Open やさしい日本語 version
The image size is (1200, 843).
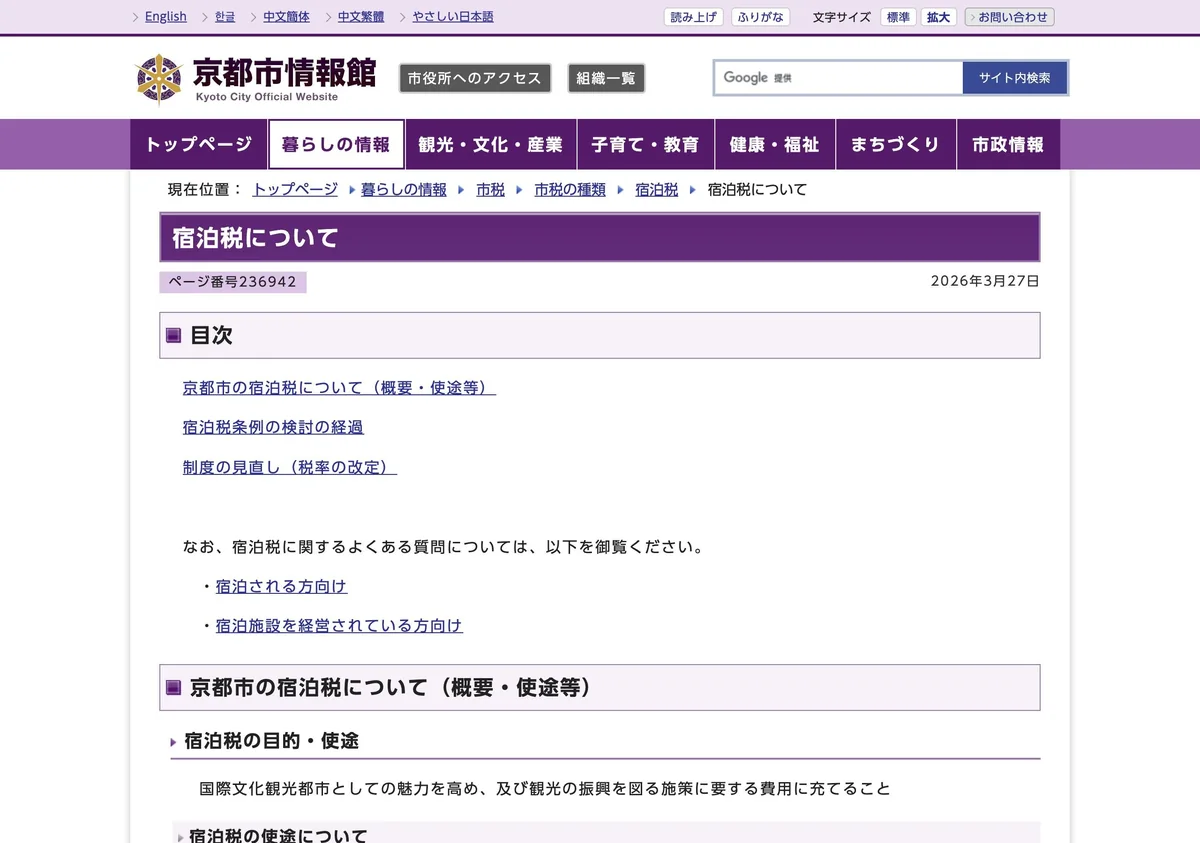coord(453,17)
